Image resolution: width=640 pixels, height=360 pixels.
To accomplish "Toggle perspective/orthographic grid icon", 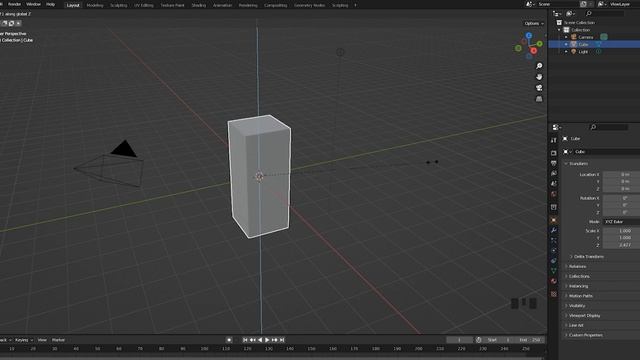I will click(x=539, y=99).
